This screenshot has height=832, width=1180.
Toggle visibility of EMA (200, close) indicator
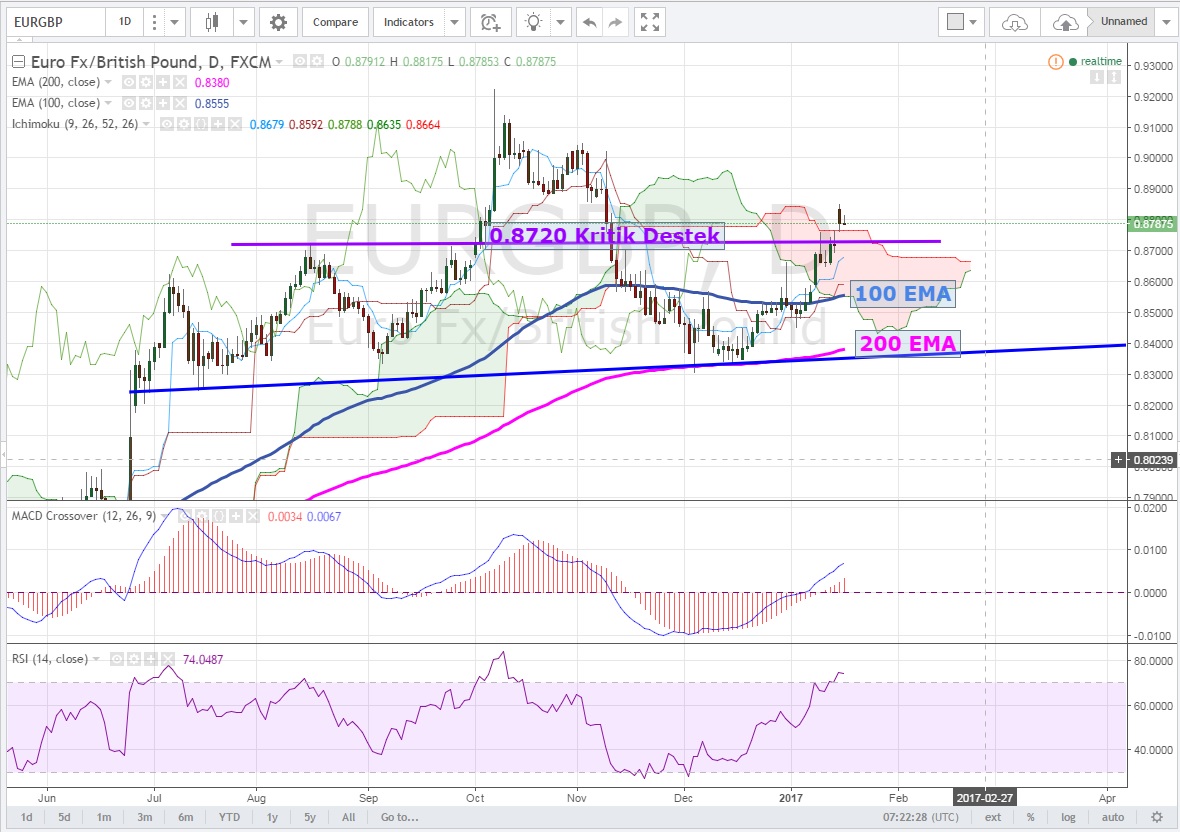(x=127, y=84)
